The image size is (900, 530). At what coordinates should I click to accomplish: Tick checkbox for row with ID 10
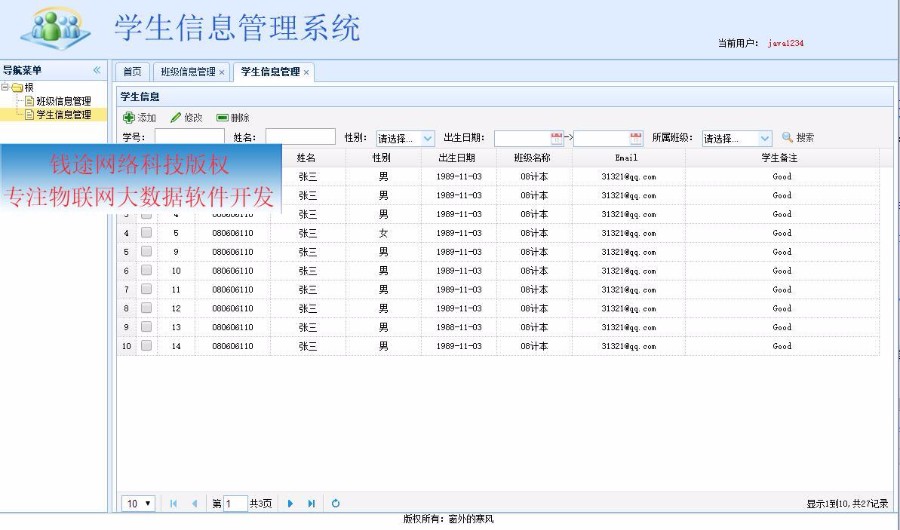click(x=146, y=270)
